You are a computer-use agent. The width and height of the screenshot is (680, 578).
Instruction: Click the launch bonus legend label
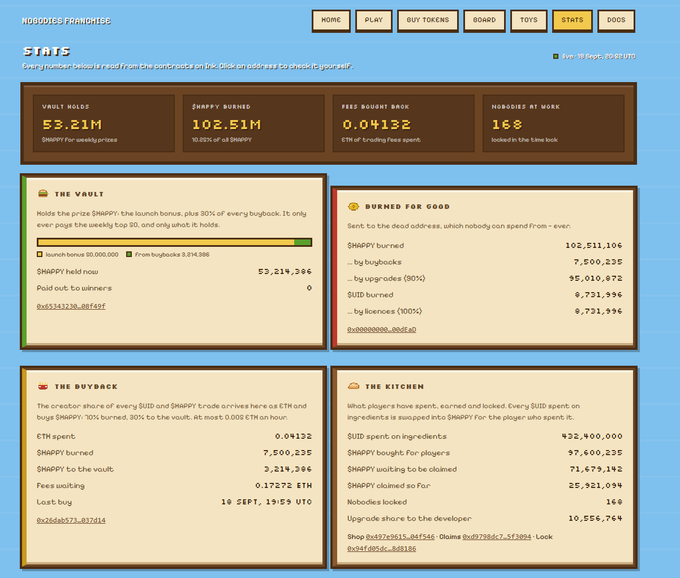point(82,255)
